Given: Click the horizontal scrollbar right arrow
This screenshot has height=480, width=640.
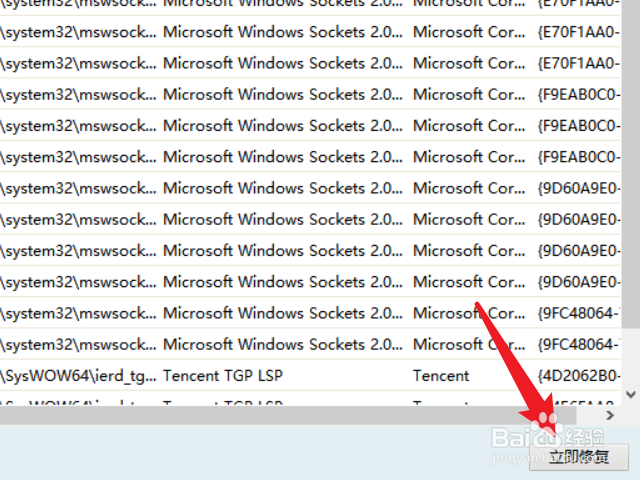Looking at the screenshot, I should (x=612, y=413).
